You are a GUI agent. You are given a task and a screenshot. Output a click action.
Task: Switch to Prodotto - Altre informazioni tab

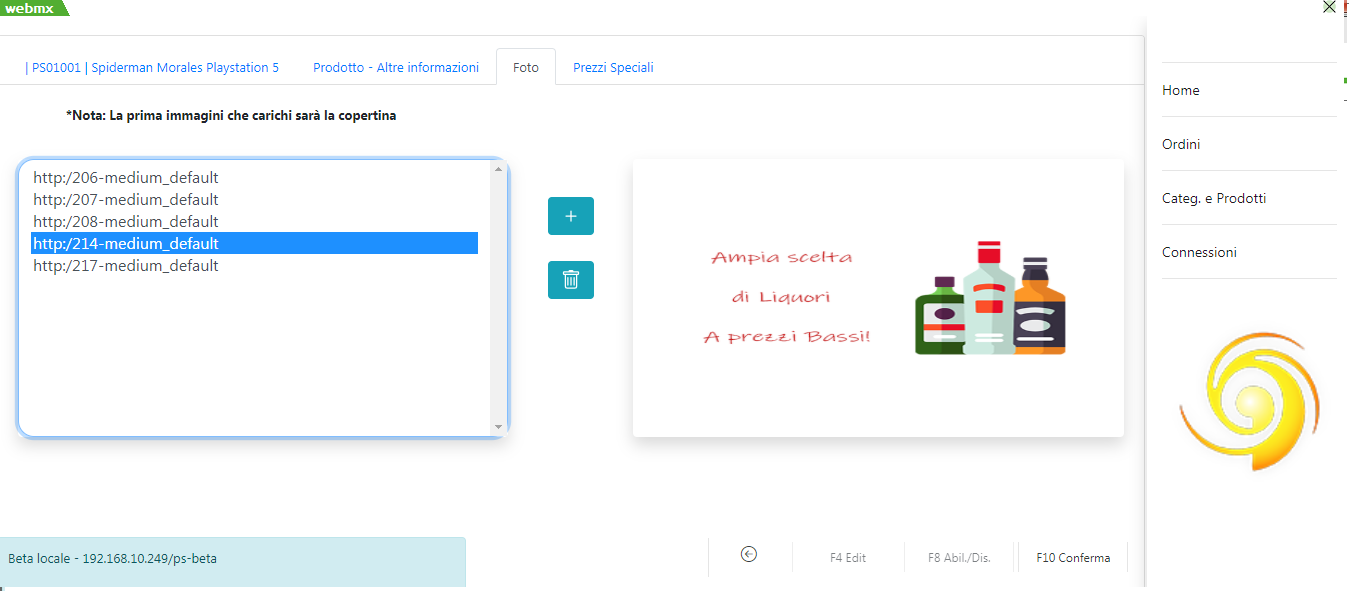click(396, 68)
